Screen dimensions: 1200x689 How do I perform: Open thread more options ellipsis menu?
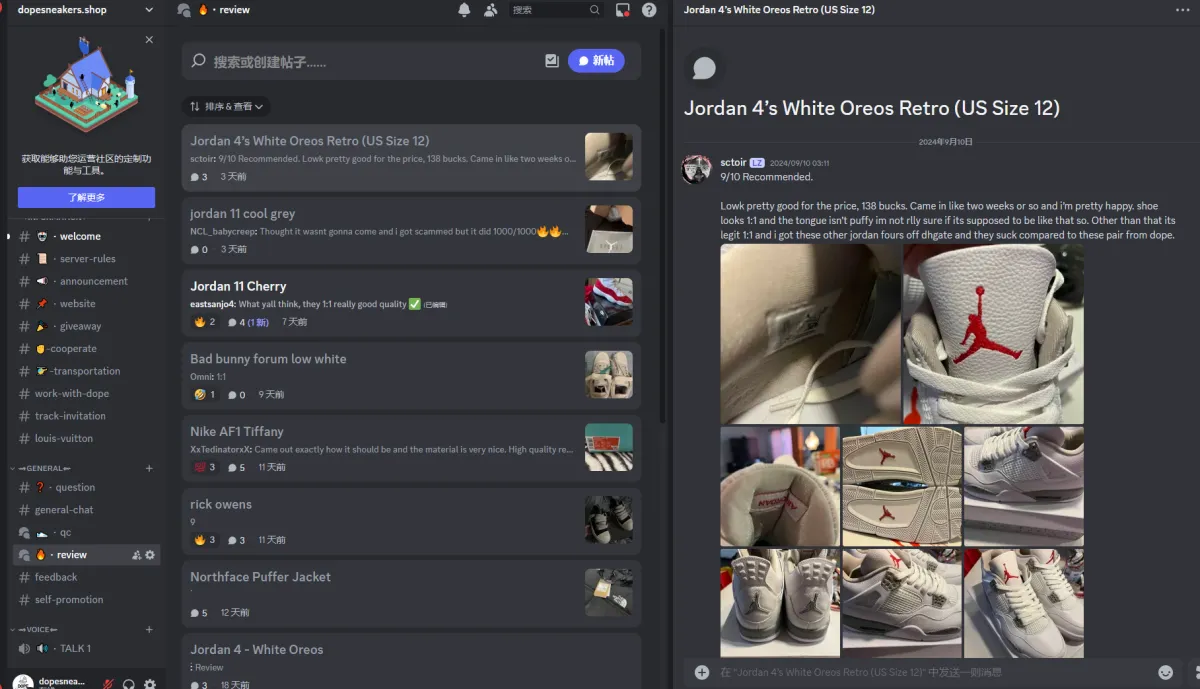(1183, 10)
